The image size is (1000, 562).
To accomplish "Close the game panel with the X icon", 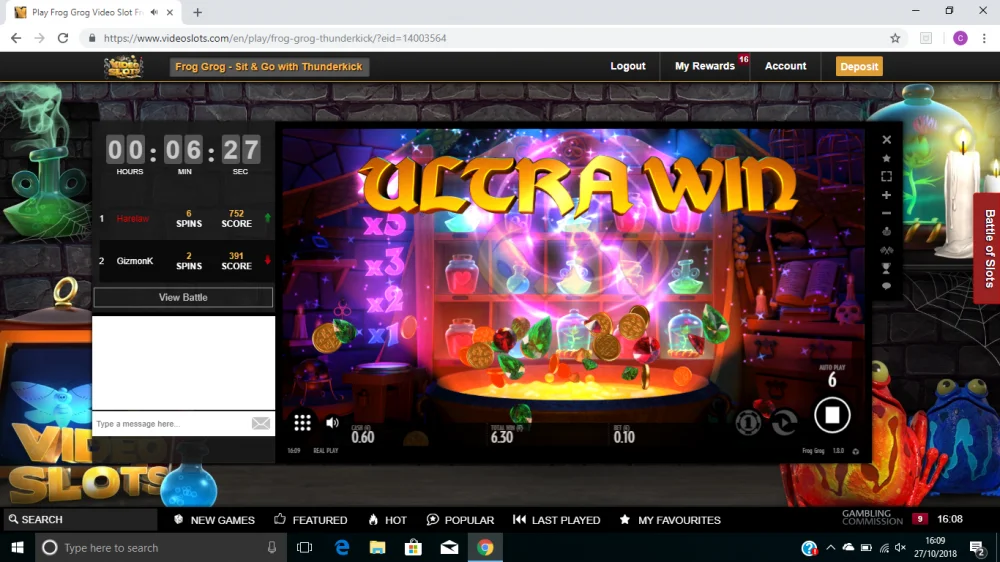I will (886, 140).
